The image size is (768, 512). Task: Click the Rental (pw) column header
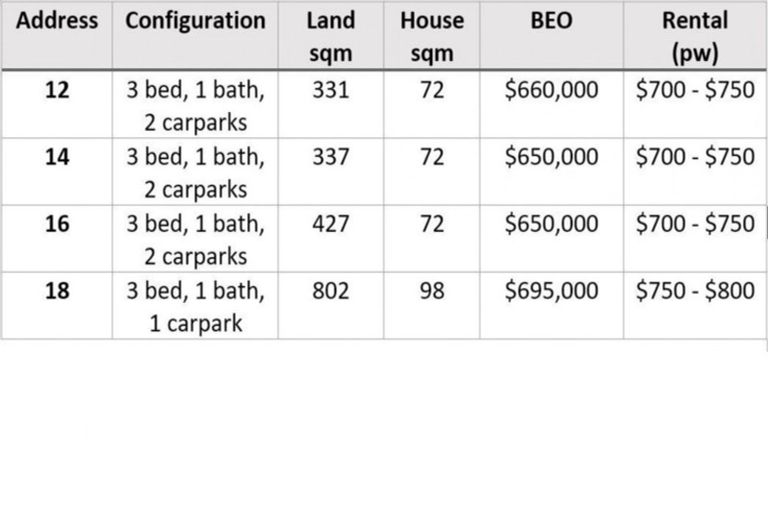[x=695, y=36]
